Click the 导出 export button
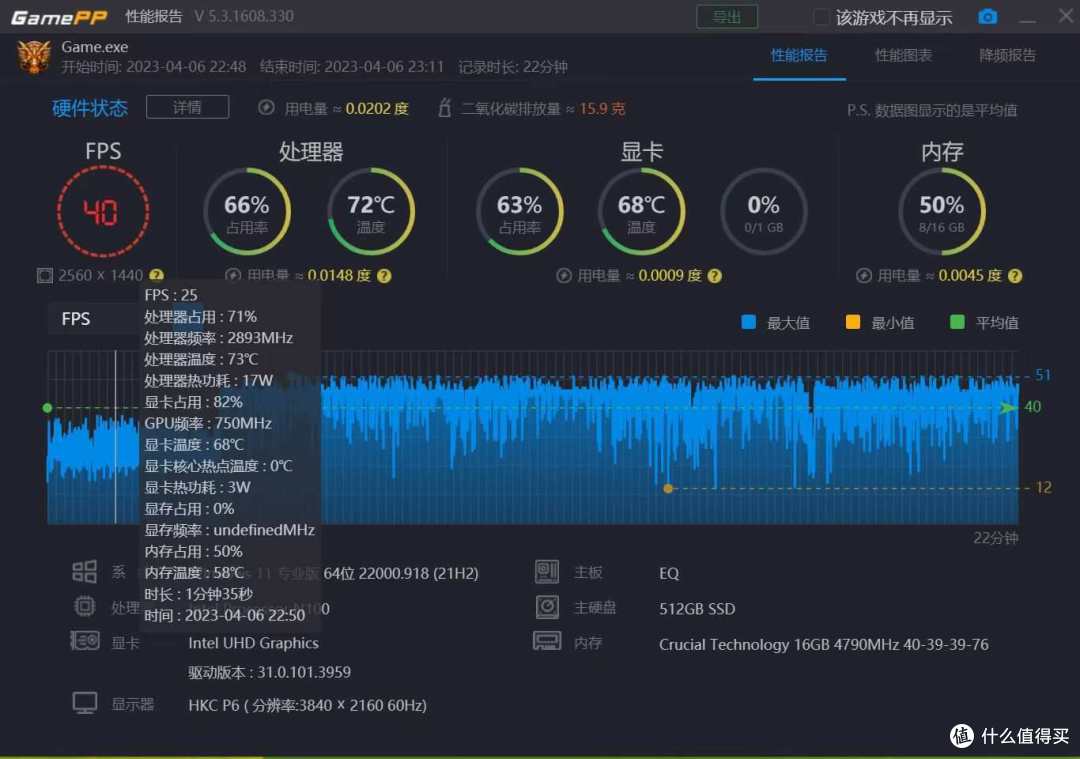Image resolution: width=1080 pixels, height=759 pixels. coord(727,17)
